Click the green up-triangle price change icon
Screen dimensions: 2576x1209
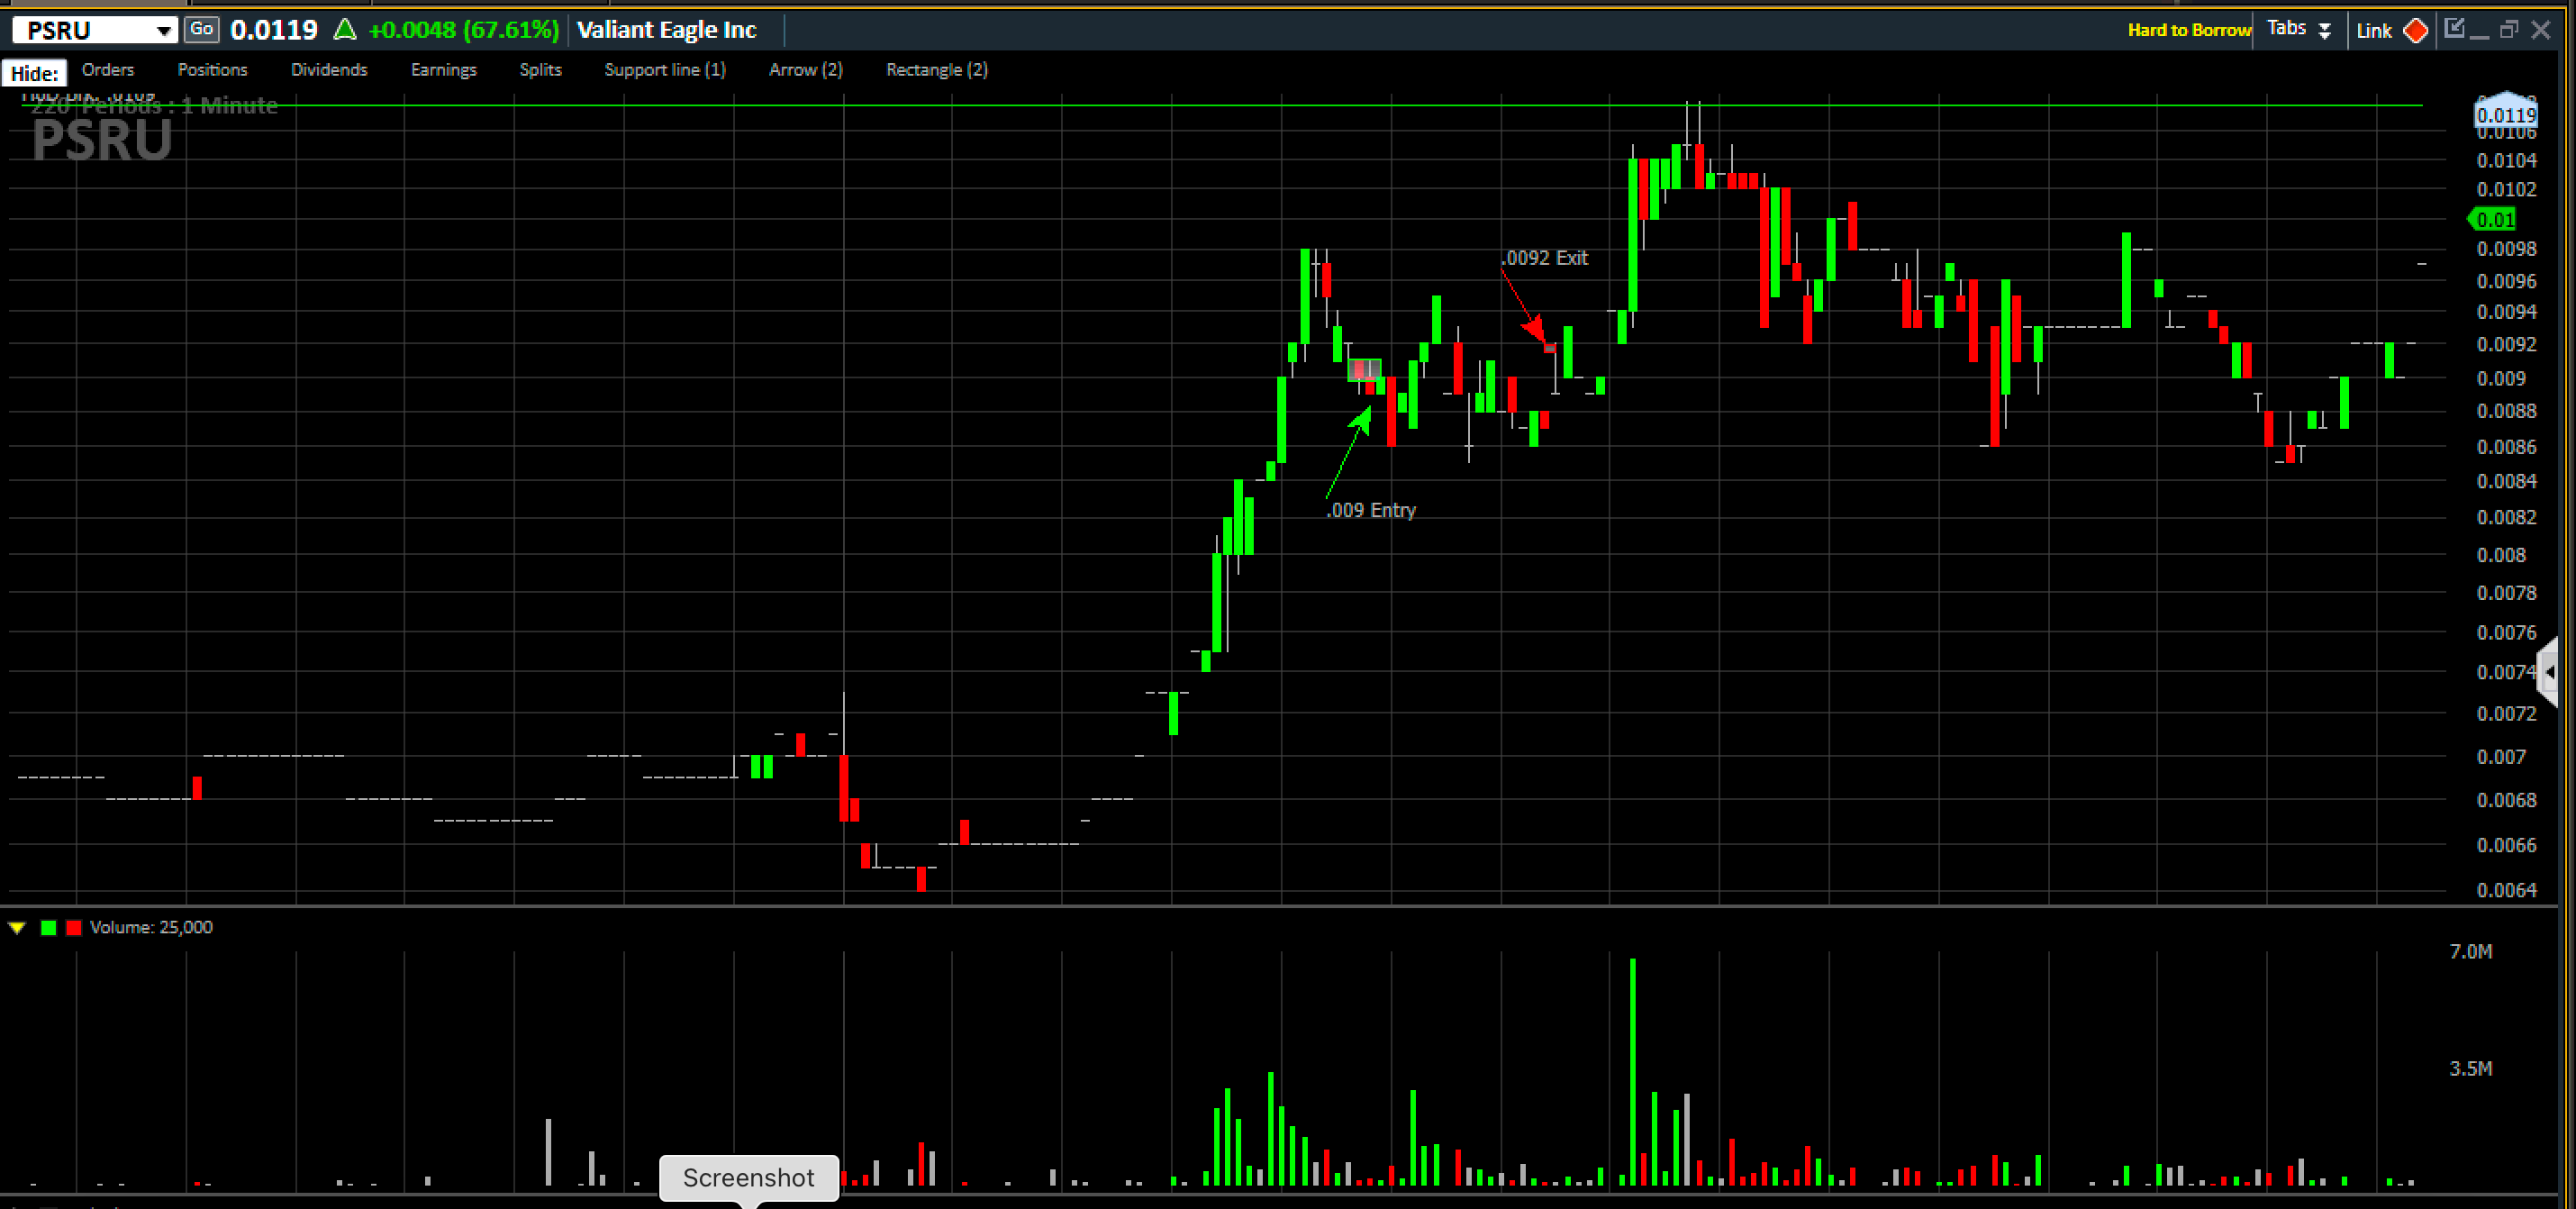click(345, 30)
